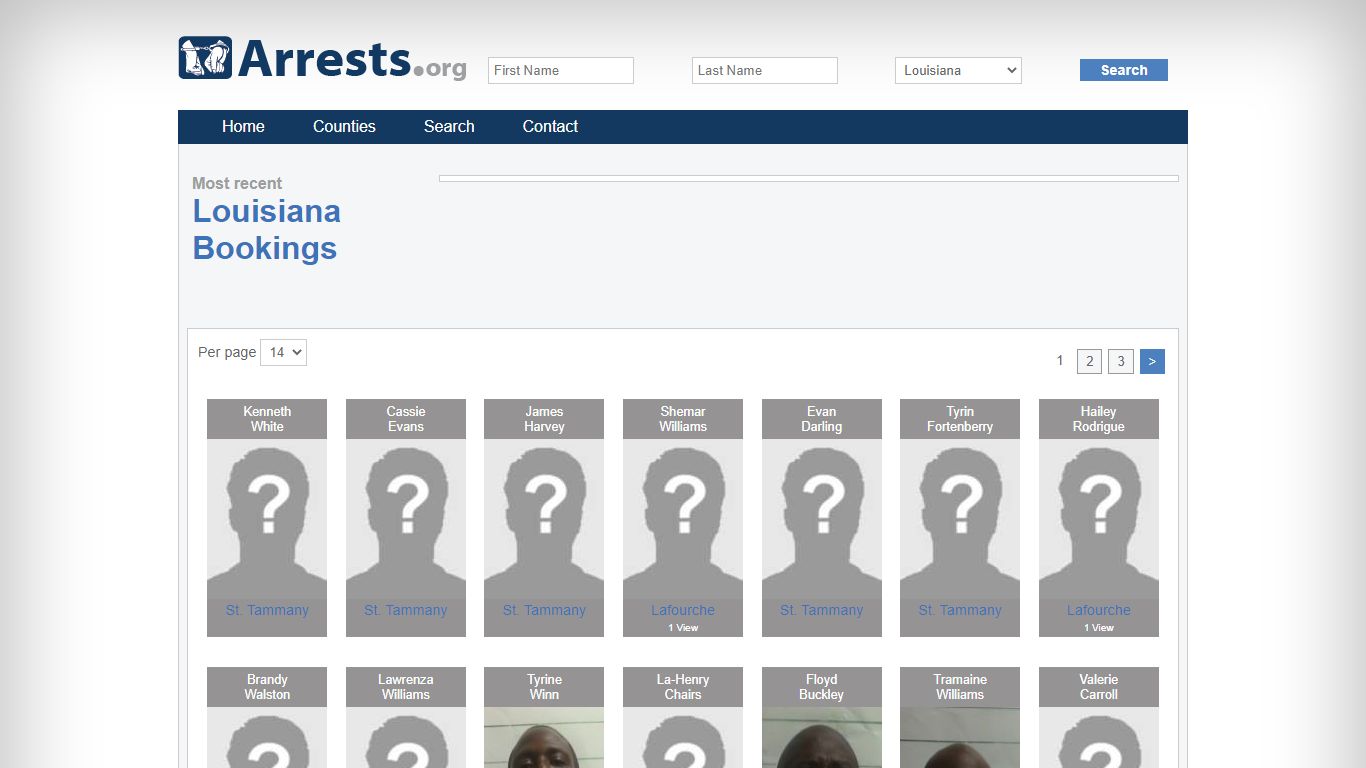The width and height of the screenshot is (1366, 768).
Task: Open the Louisiana state dropdown
Action: tap(958, 70)
